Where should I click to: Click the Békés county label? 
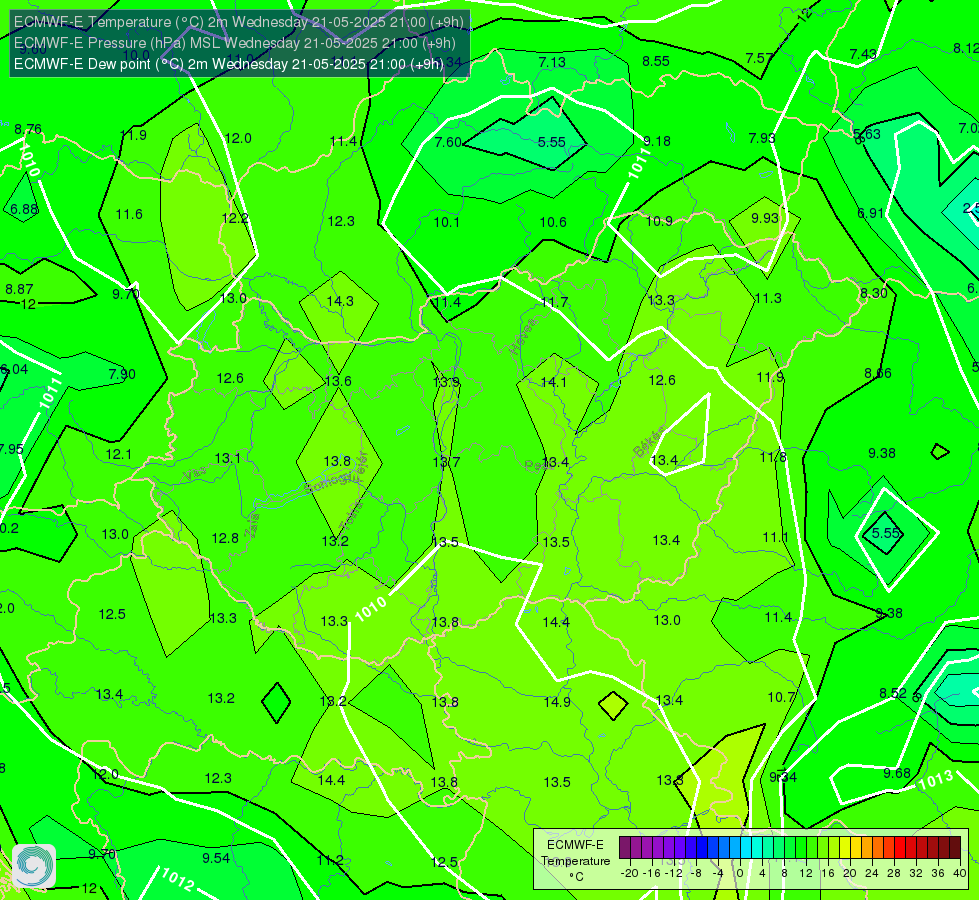pos(649,442)
